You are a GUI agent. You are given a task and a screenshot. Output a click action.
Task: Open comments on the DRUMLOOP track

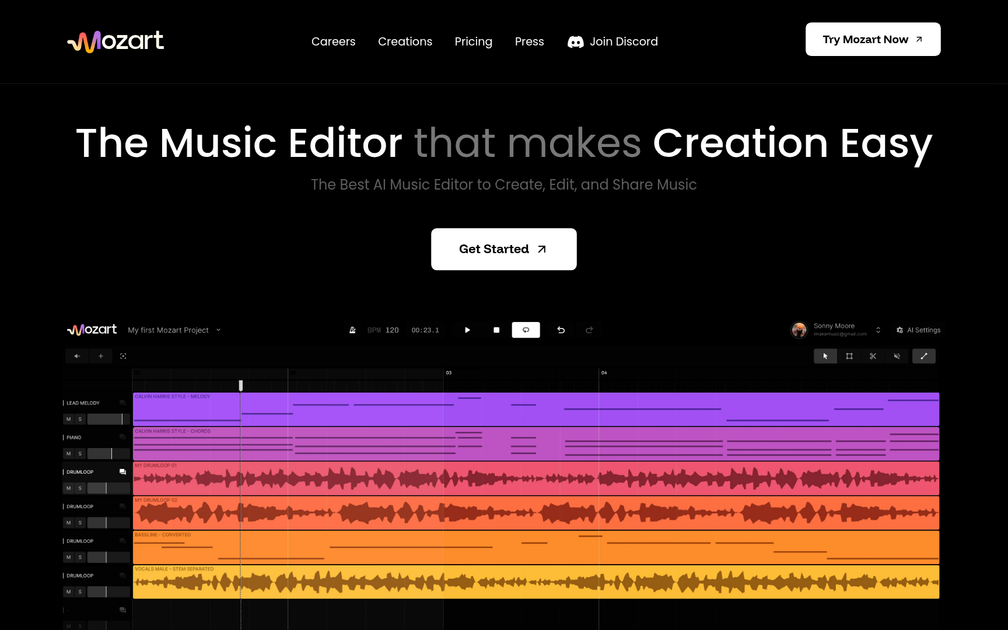tap(122, 471)
